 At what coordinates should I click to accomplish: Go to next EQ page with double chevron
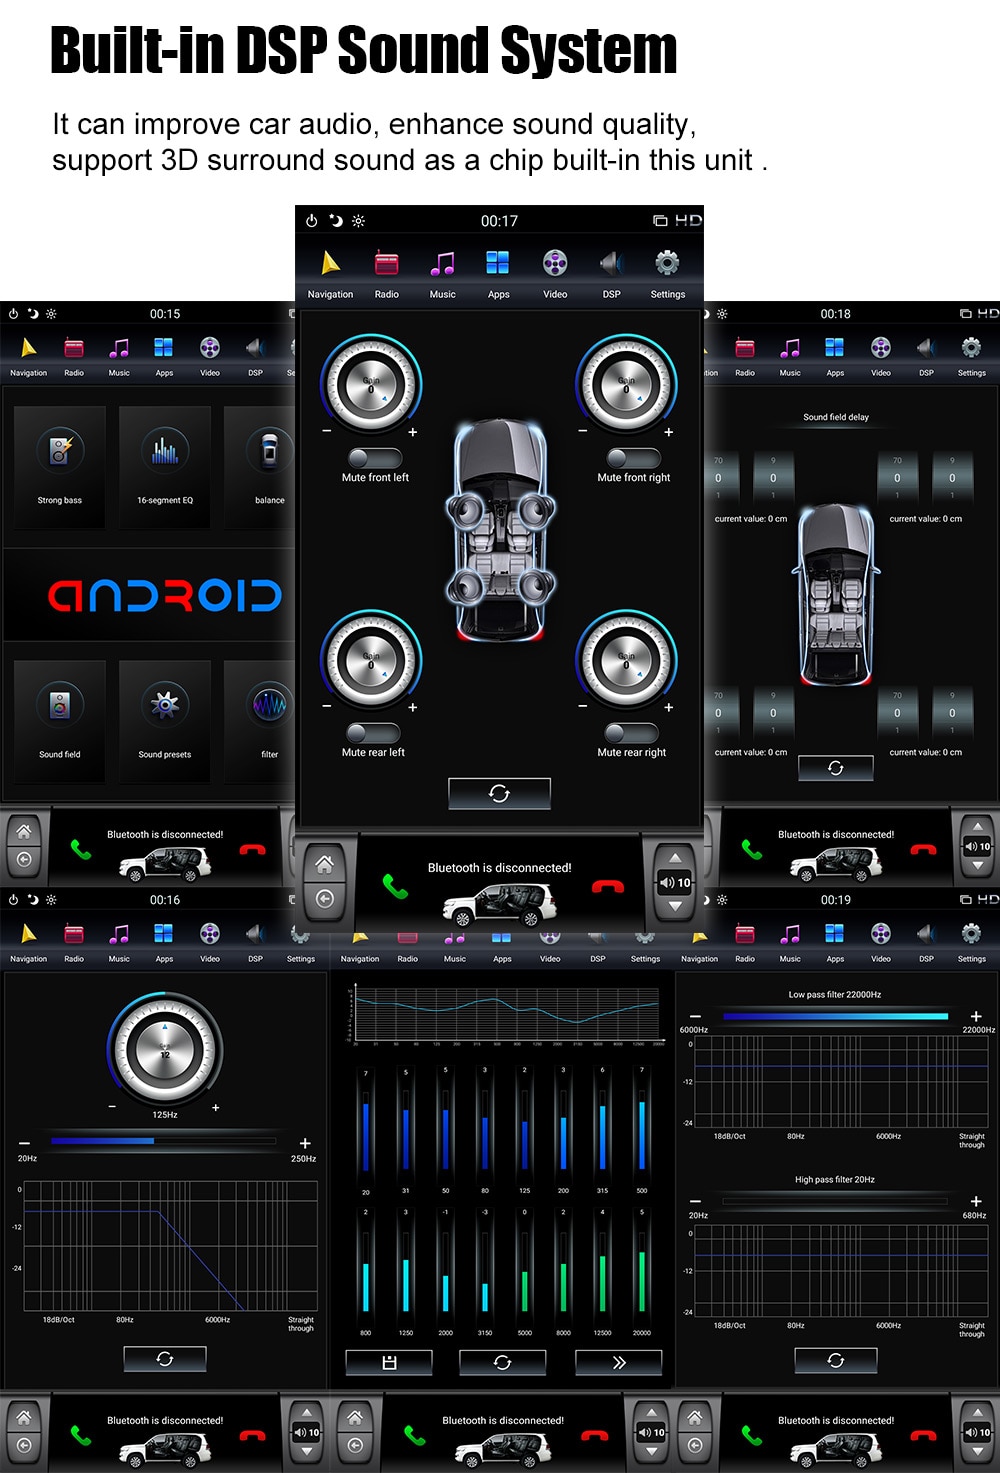tap(619, 1362)
